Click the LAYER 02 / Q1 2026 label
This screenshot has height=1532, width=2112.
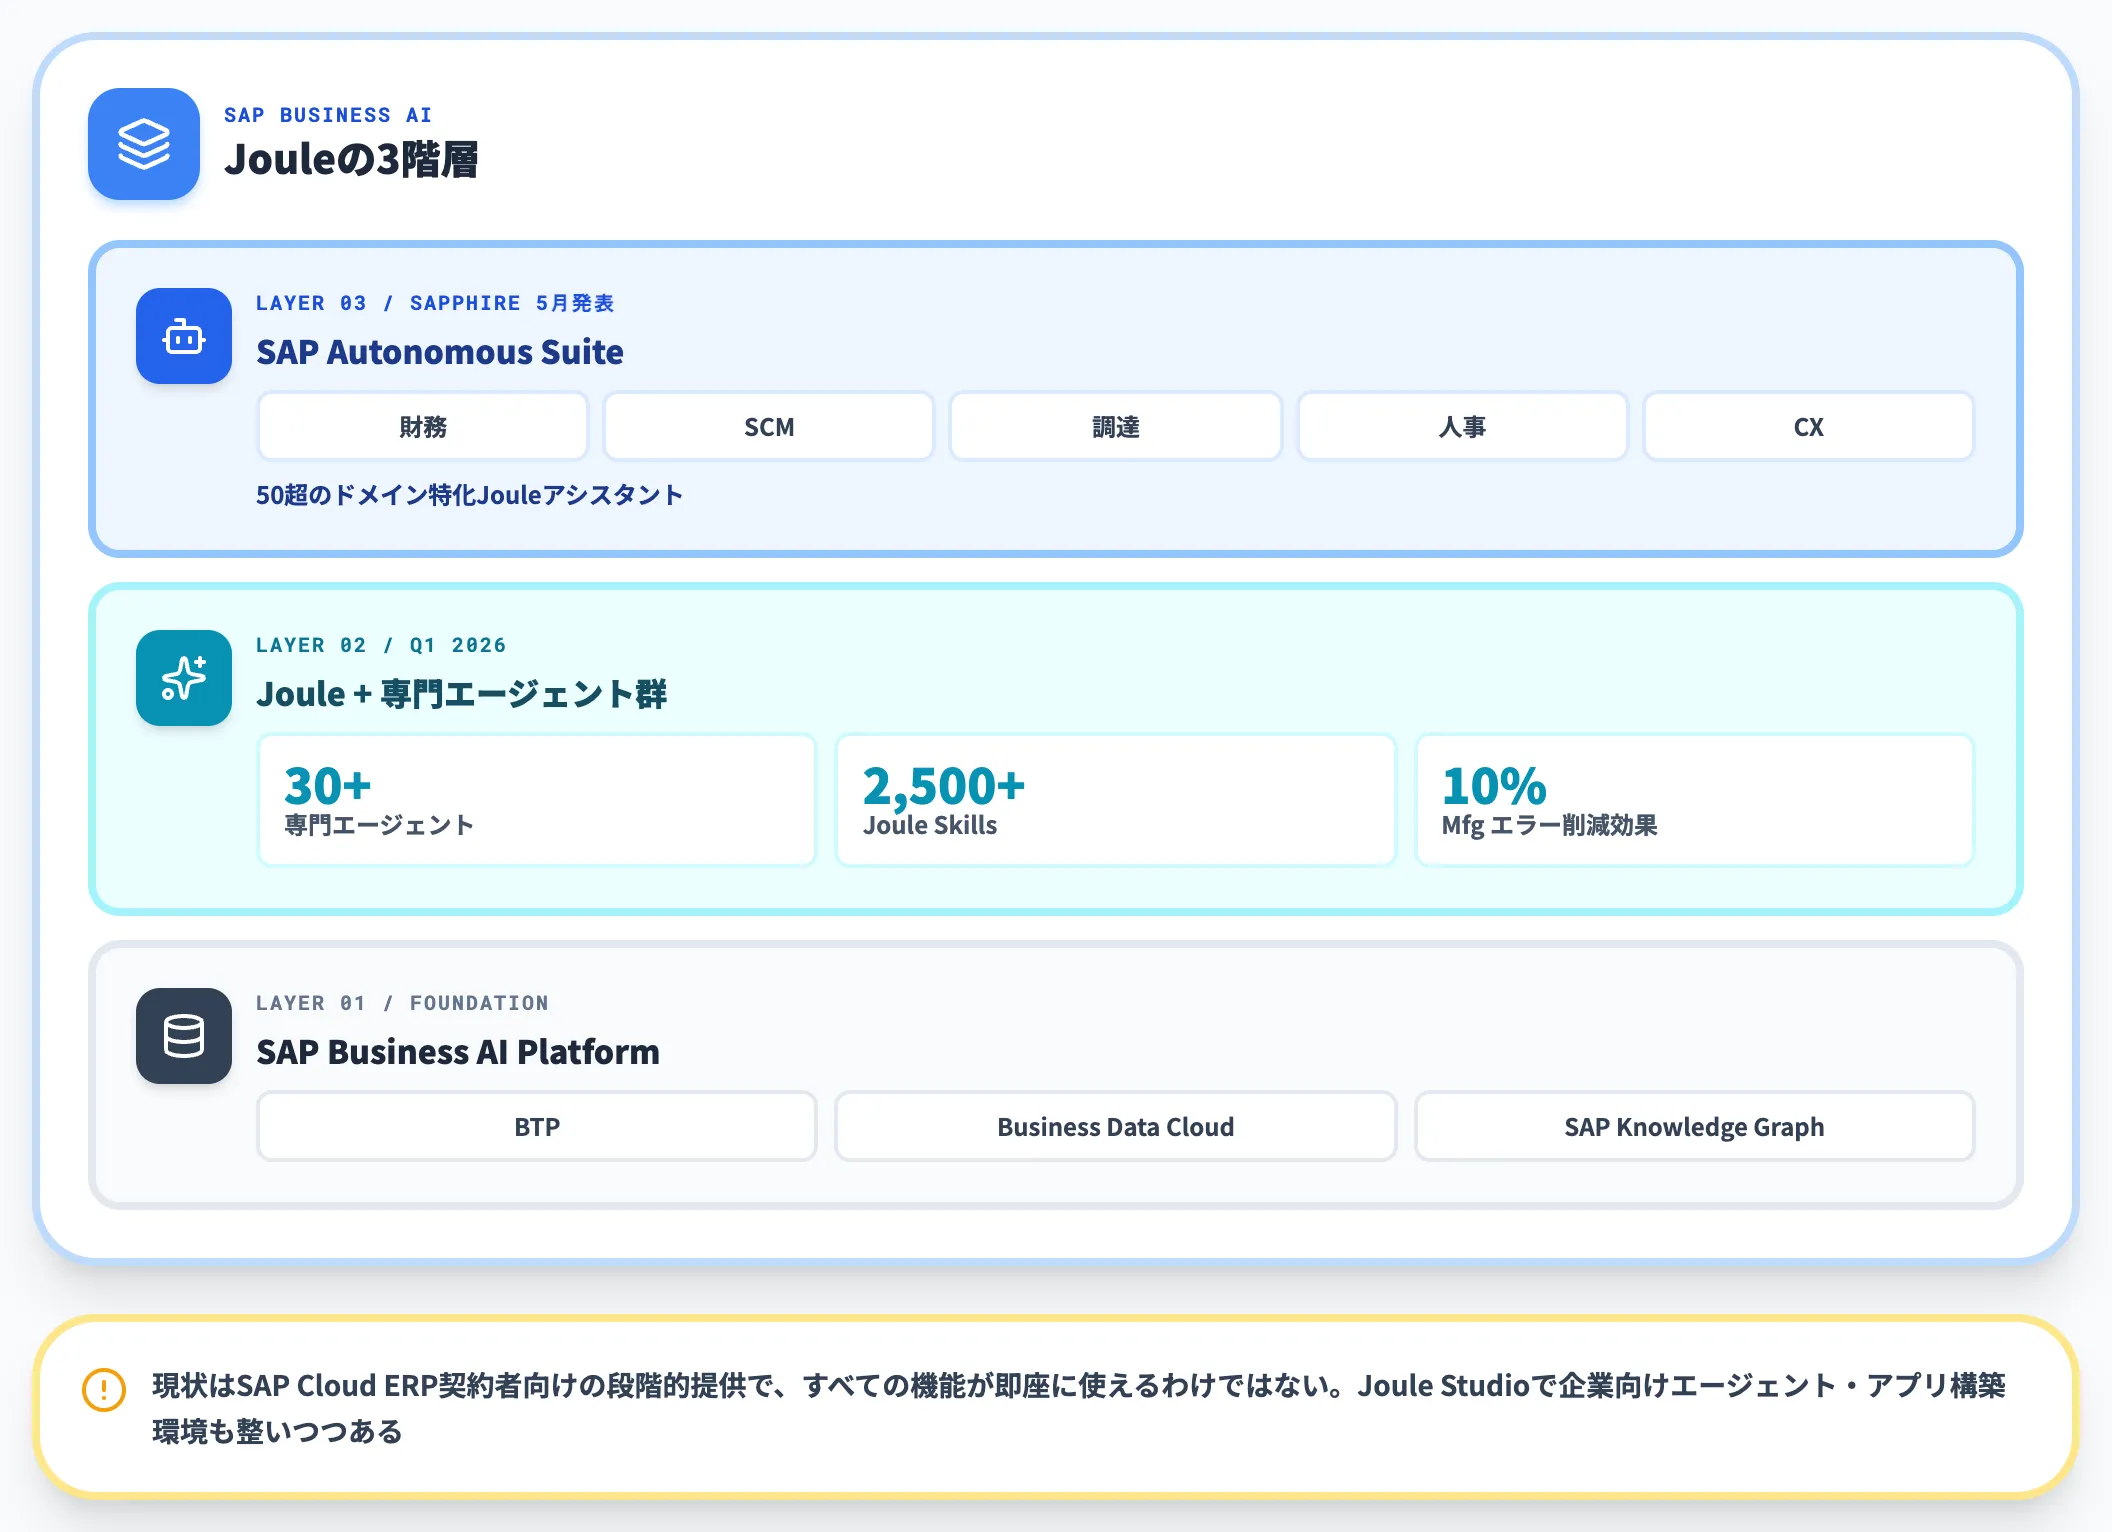click(381, 645)
